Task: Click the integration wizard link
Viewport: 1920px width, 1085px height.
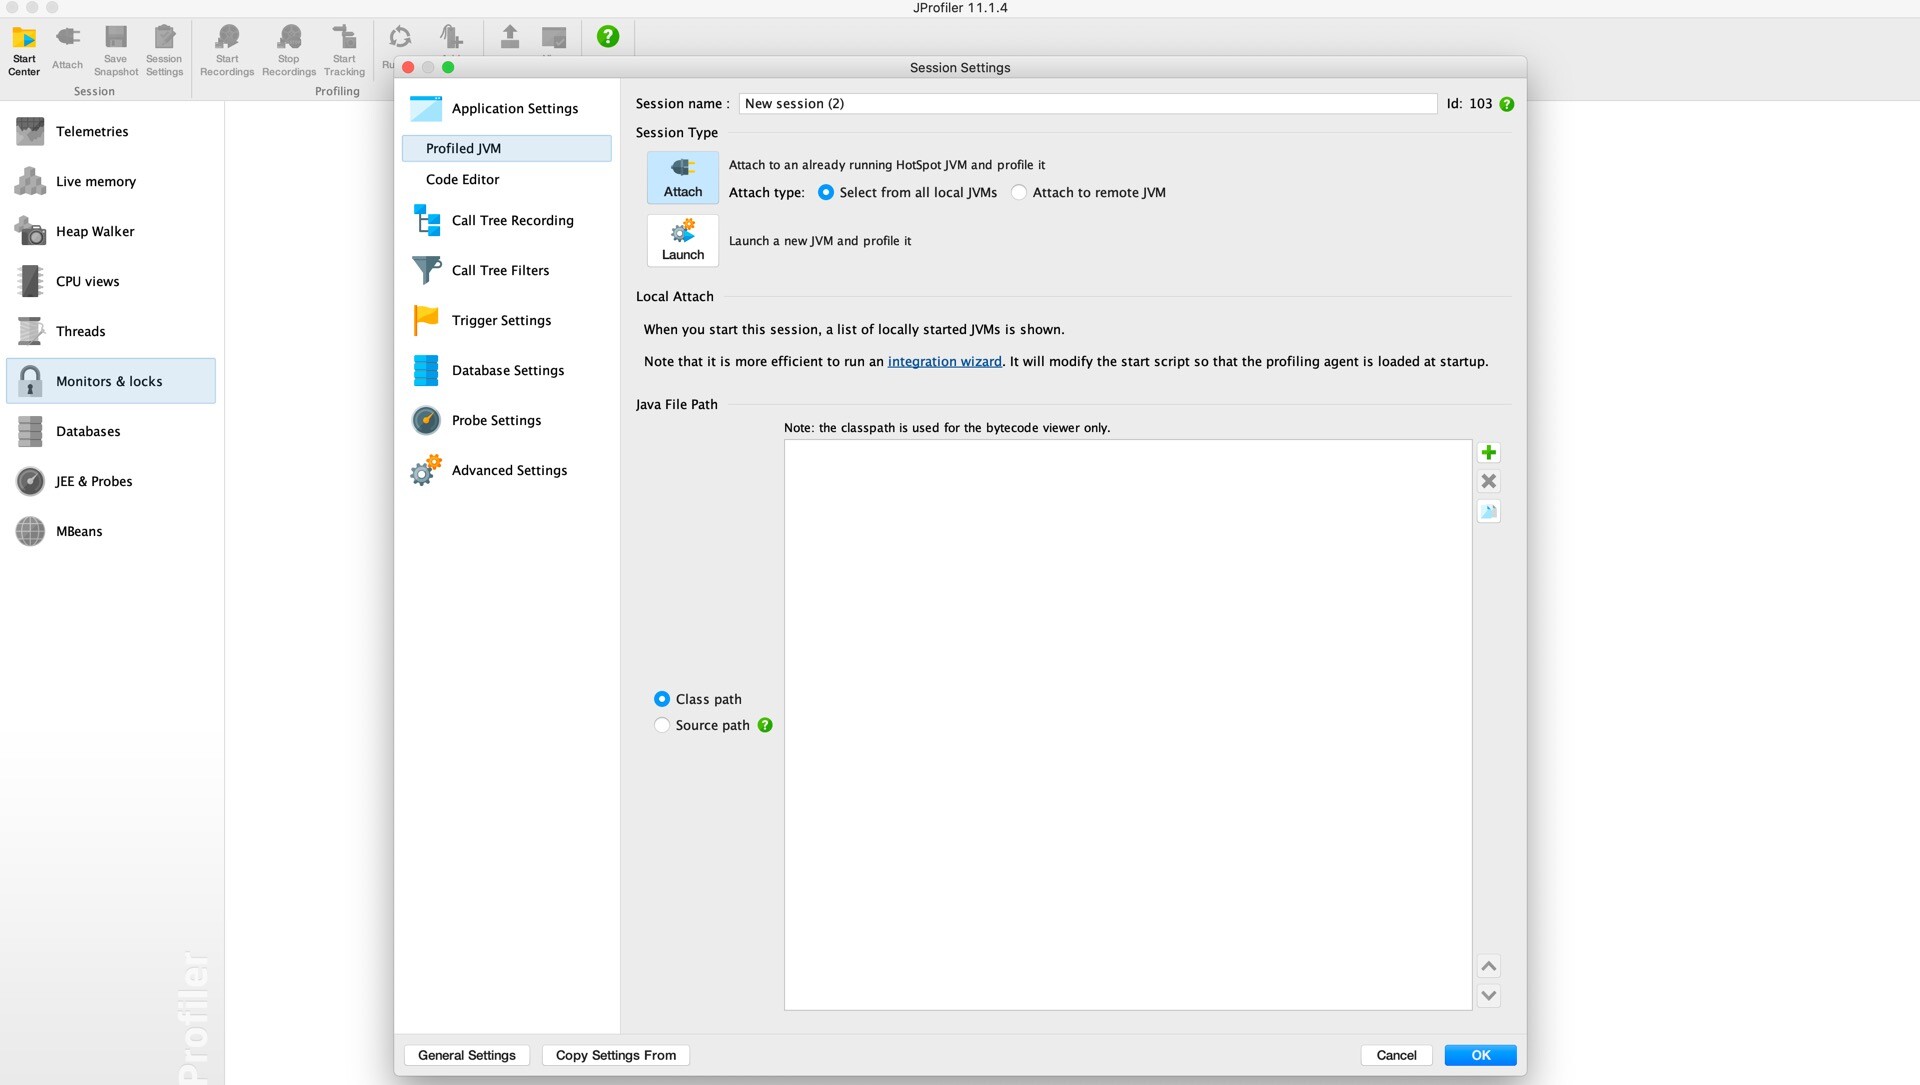Action: point(945,362)
